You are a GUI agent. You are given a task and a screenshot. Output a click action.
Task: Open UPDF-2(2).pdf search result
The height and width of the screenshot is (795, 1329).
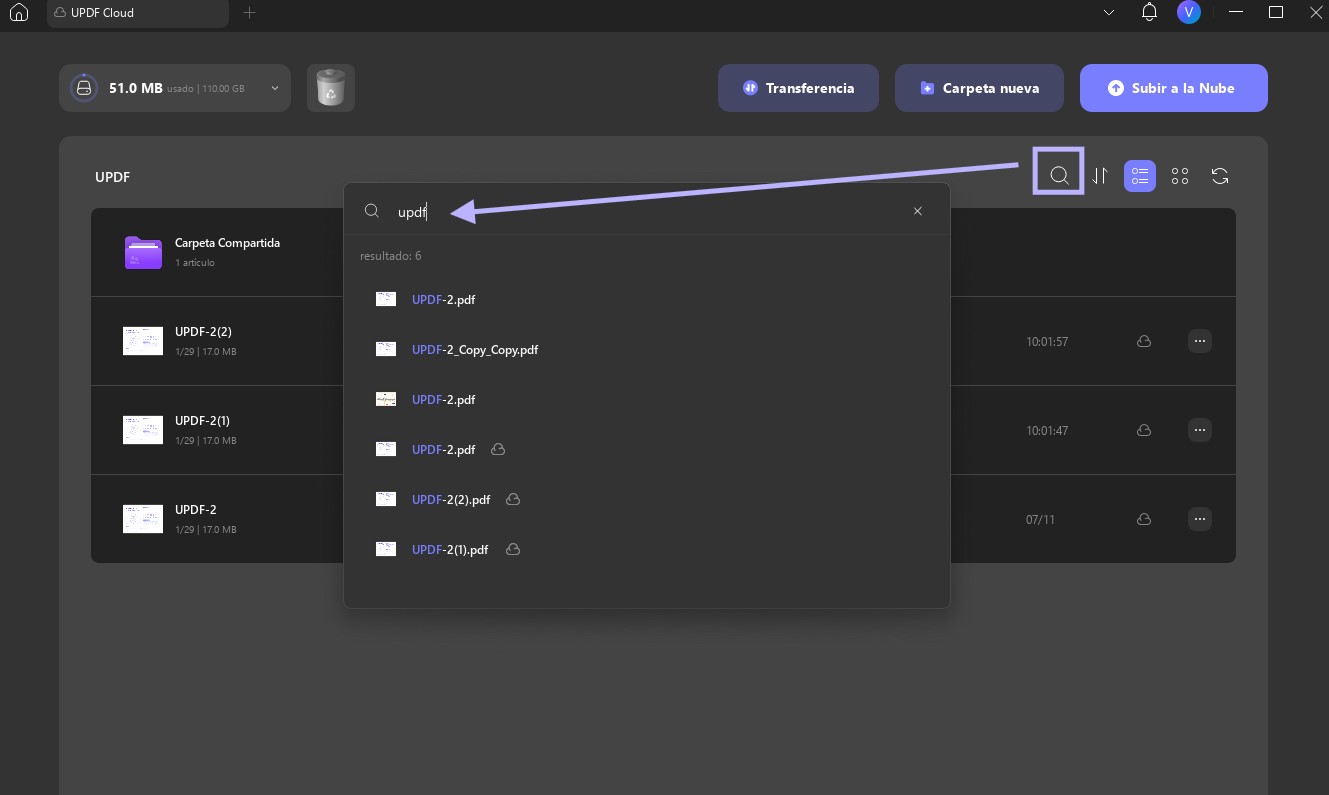(x=451, y=499)
